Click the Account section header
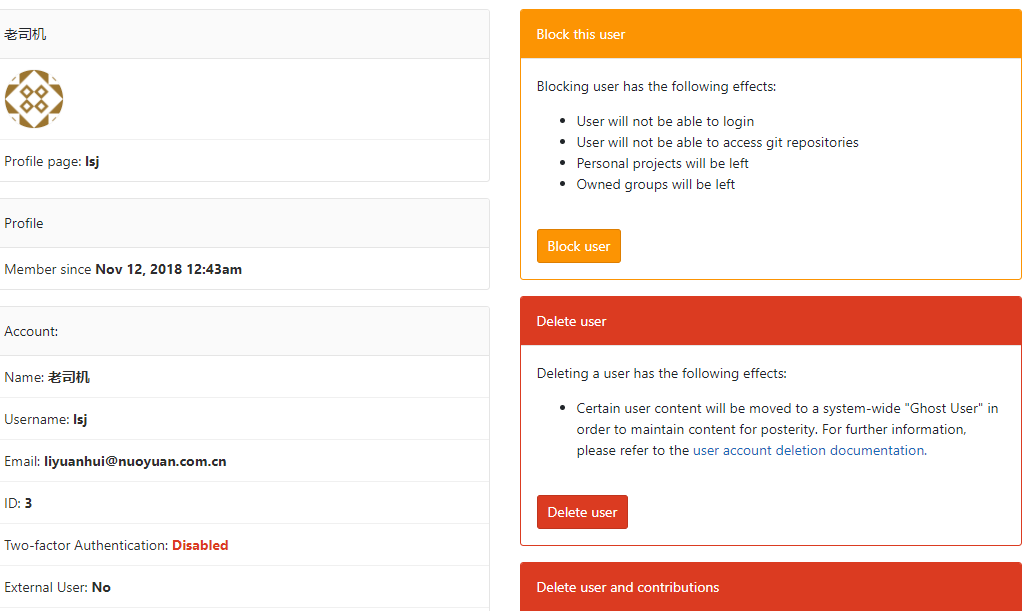 31,331
